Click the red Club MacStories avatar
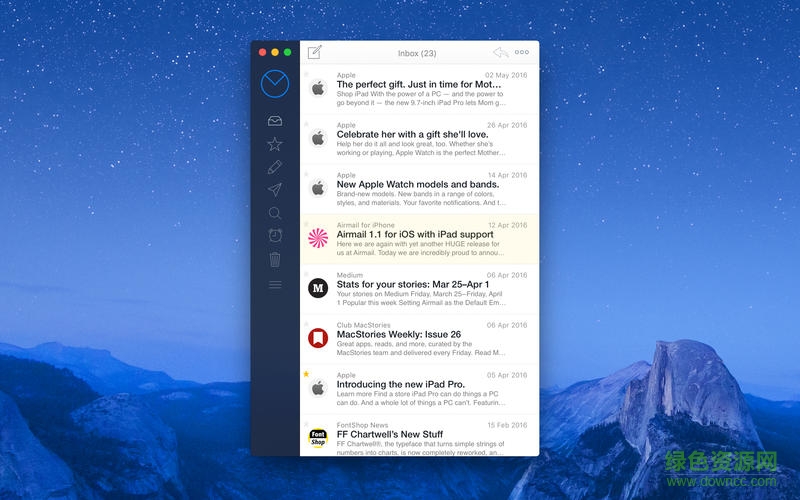The height and width of the screenshot is (500, 800). [318, 338]
